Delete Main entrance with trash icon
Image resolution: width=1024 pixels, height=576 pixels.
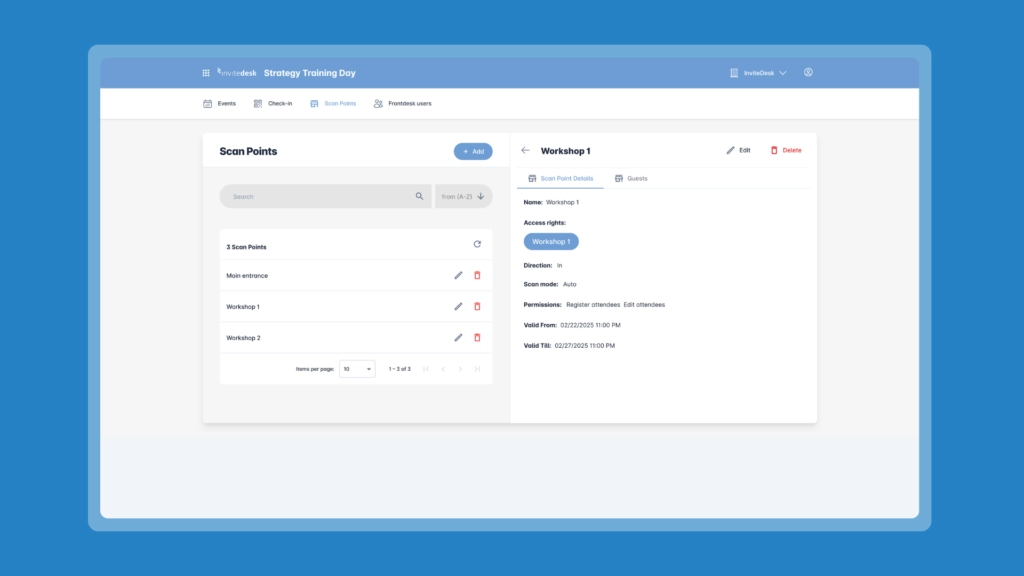pyautogui.click(x=477, y=276)
